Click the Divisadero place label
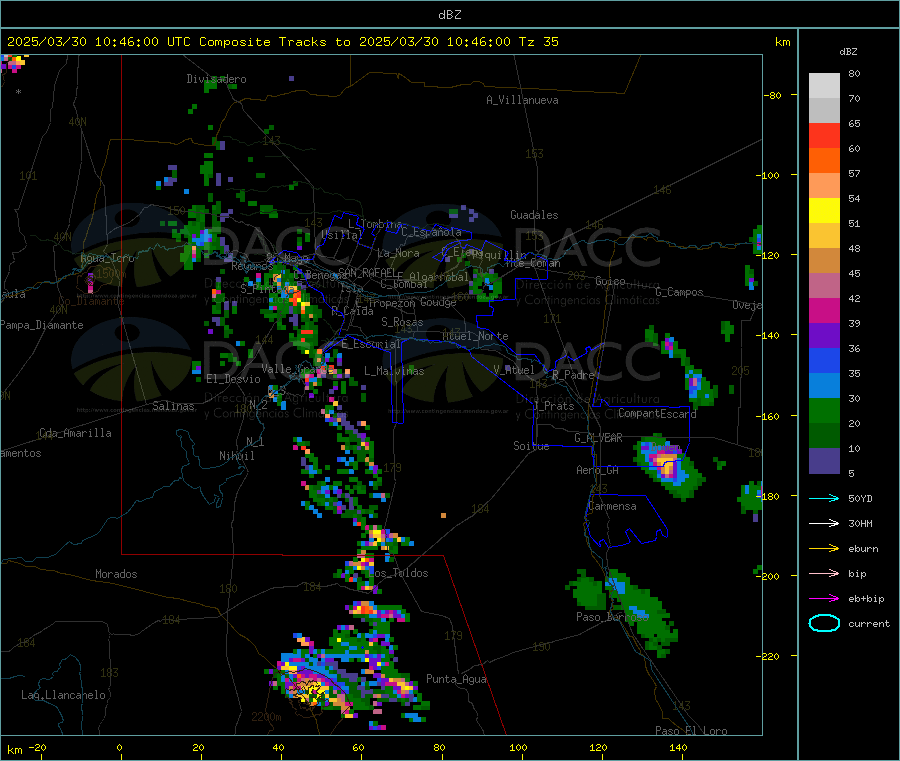Screen dimensions: 900x761 coord(216,79)
